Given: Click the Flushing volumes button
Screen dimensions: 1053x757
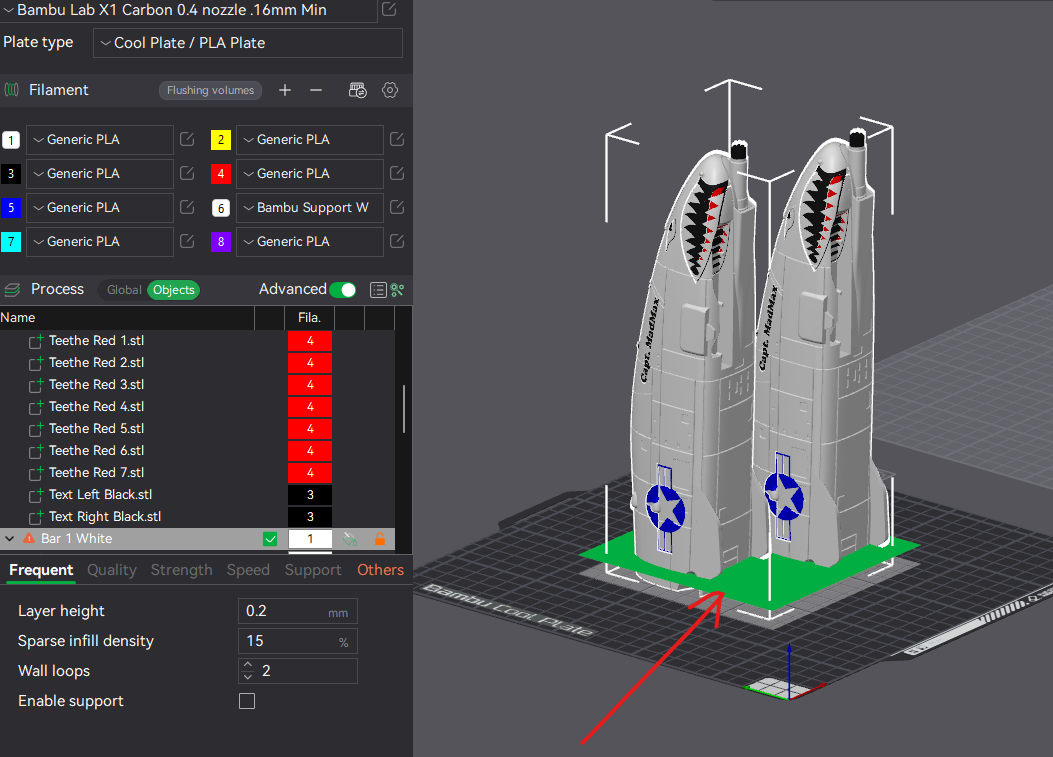Looking at the screenshot, I should (210, 90).
